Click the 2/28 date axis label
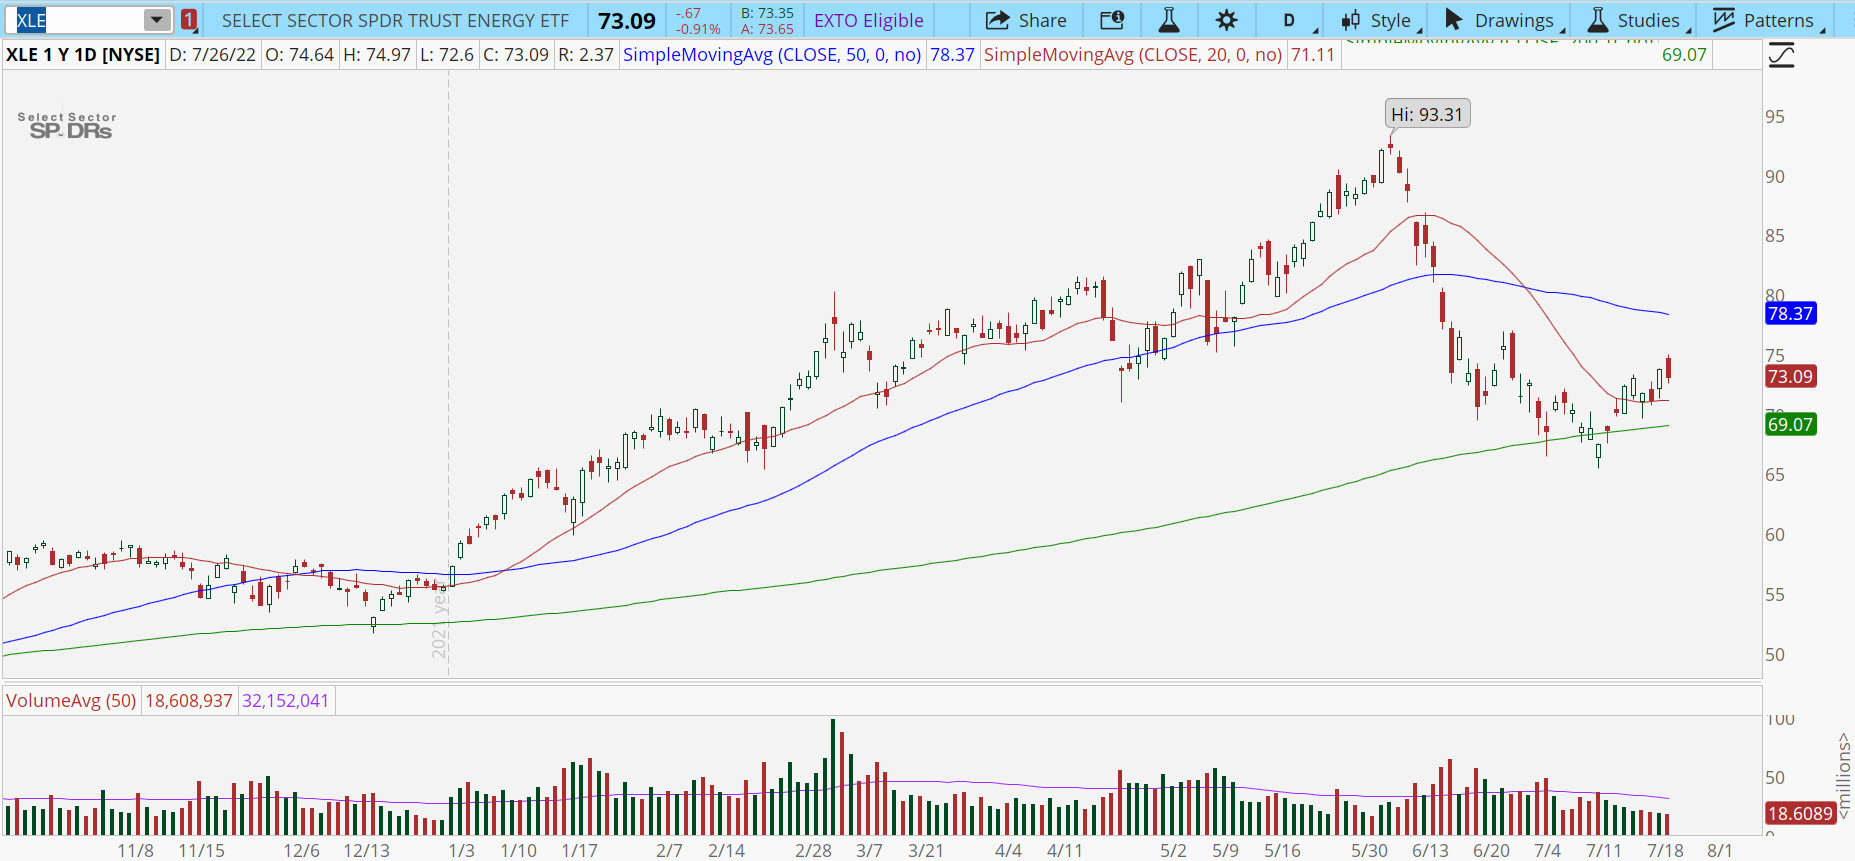 814,850
